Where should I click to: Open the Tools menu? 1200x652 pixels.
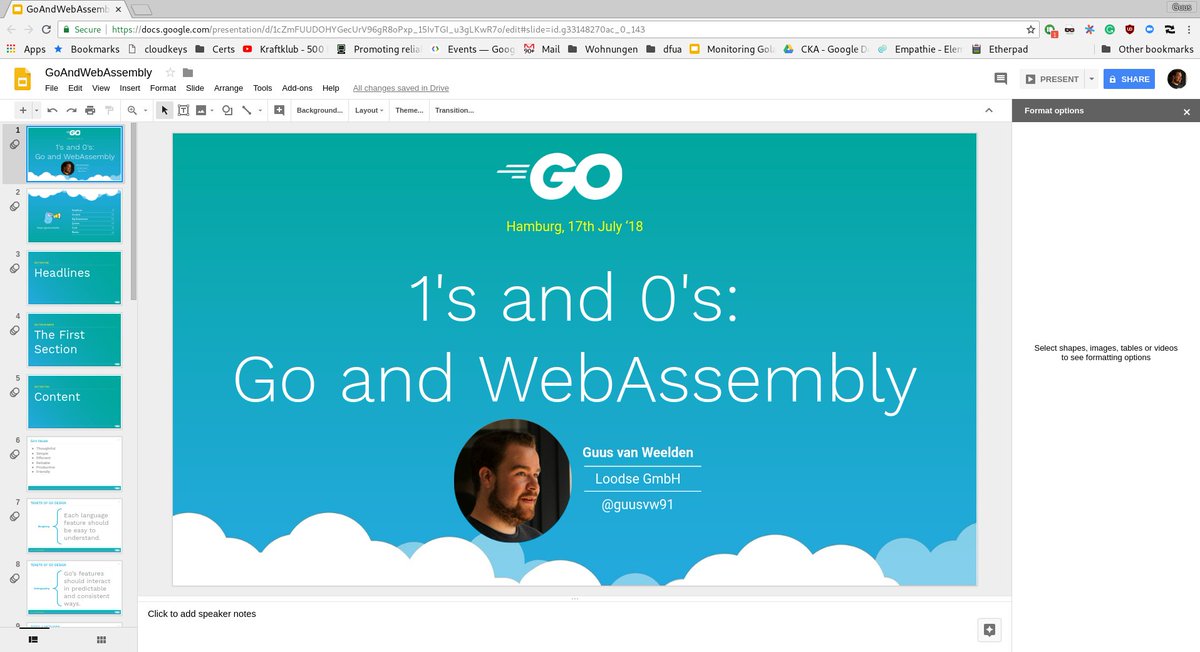262,88
